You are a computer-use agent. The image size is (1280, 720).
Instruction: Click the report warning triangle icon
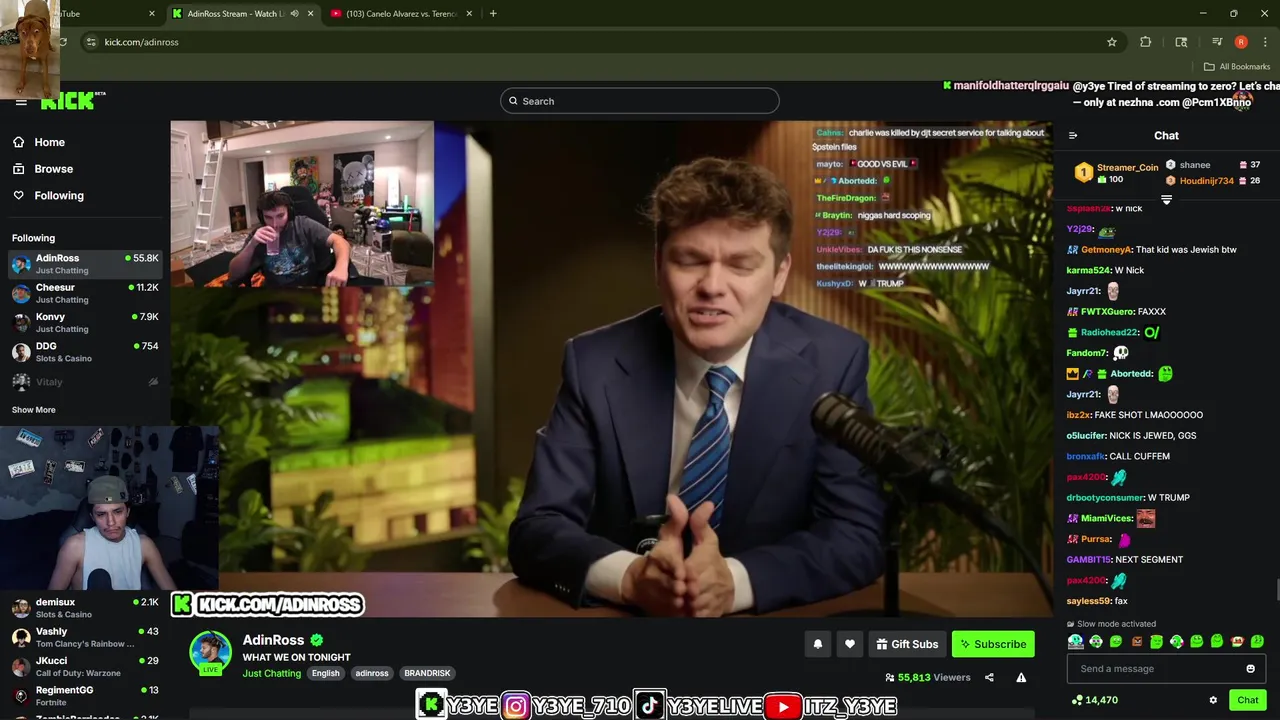(x=1021, y=677)
